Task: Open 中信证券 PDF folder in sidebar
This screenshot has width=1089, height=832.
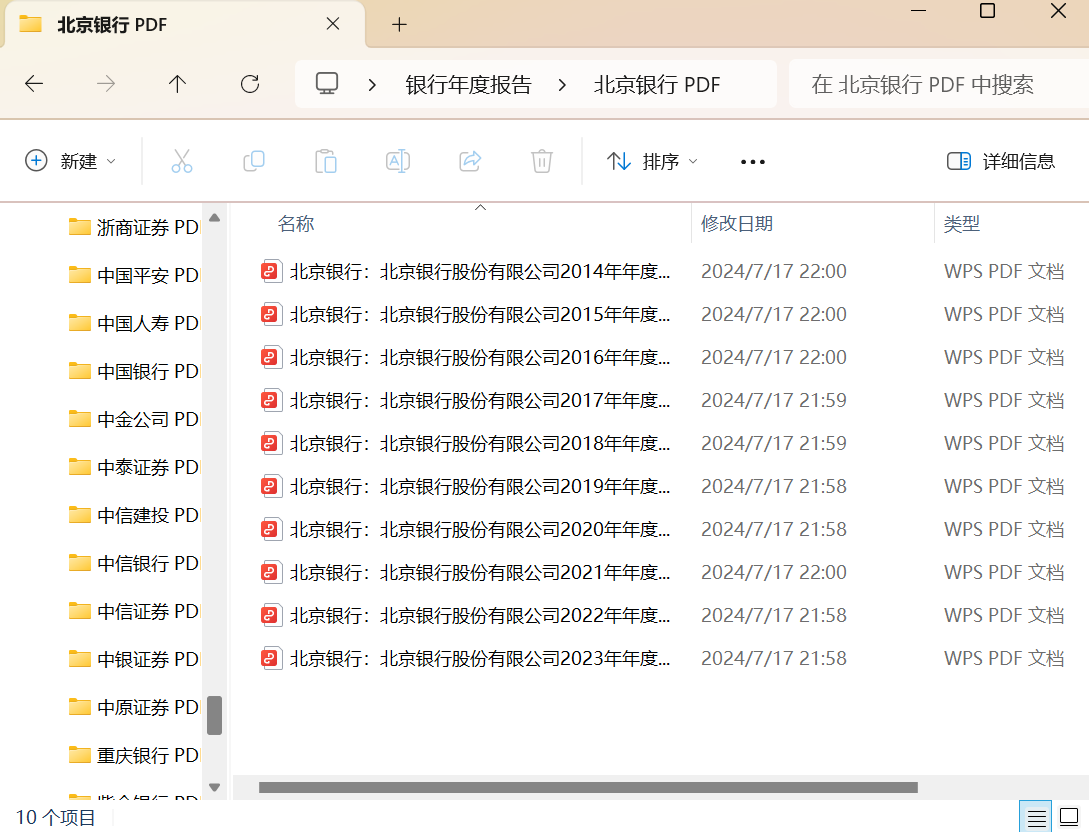Action: pyautogui.click(x=134, y=610)
